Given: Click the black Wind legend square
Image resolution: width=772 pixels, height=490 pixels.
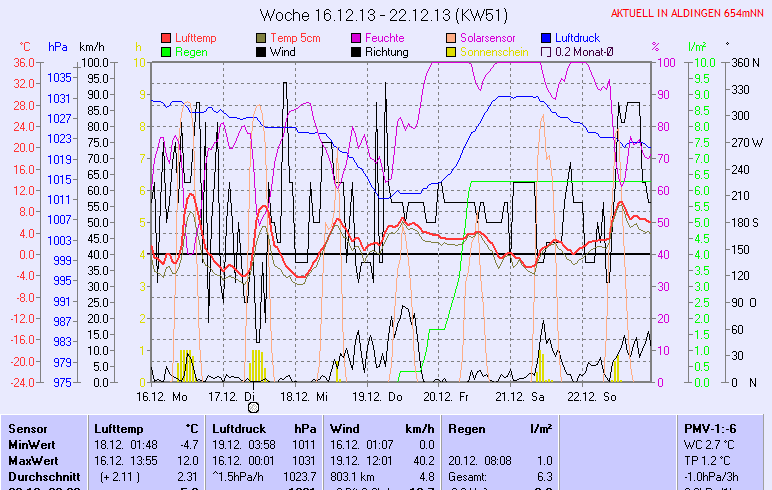Looking at the screenshot, I should tap(261, 51).
